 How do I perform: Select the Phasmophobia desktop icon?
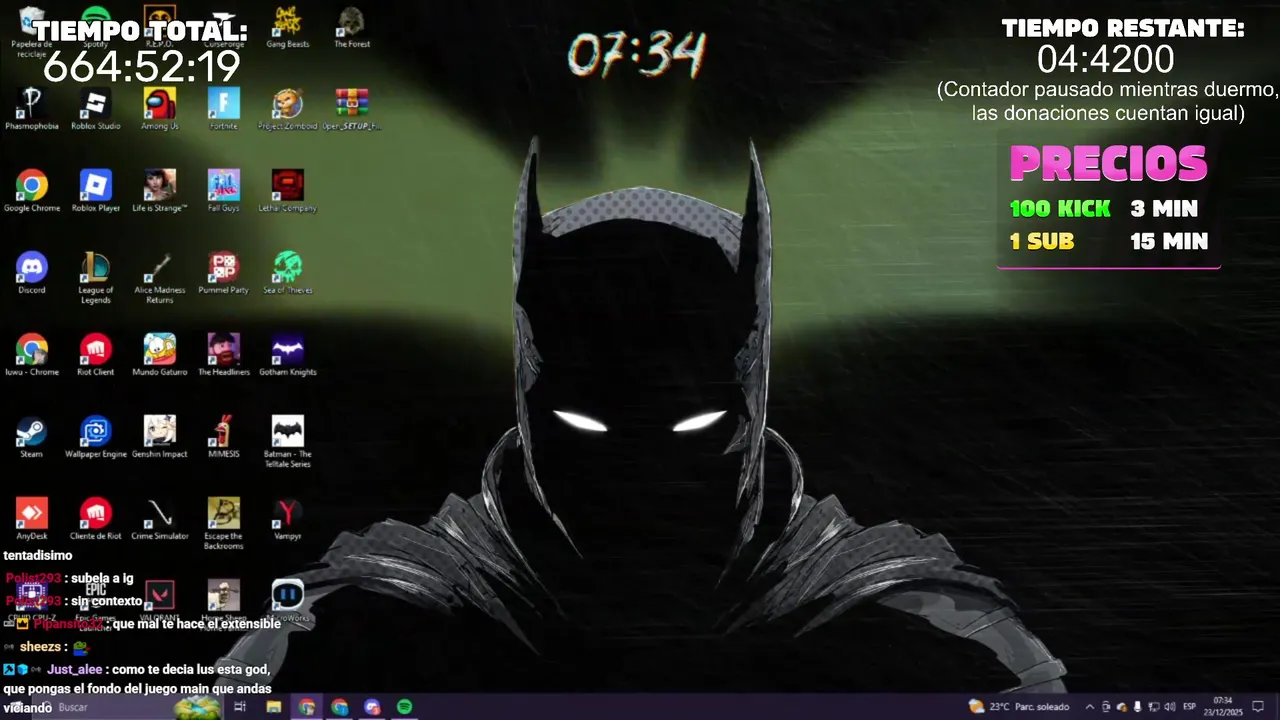[x=32, y=109]
